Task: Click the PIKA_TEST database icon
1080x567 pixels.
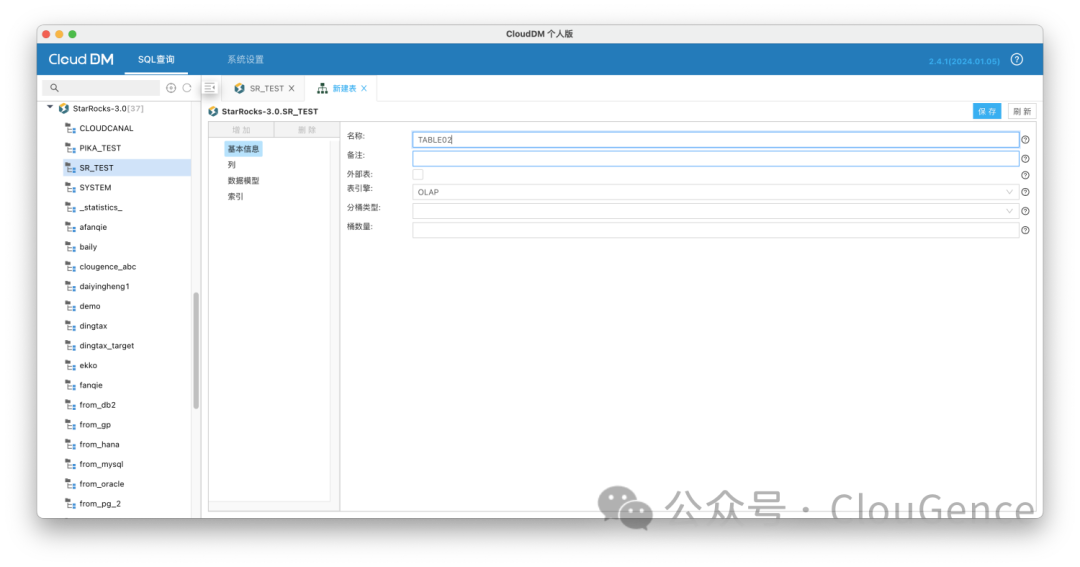Action: tap(70, 148)
